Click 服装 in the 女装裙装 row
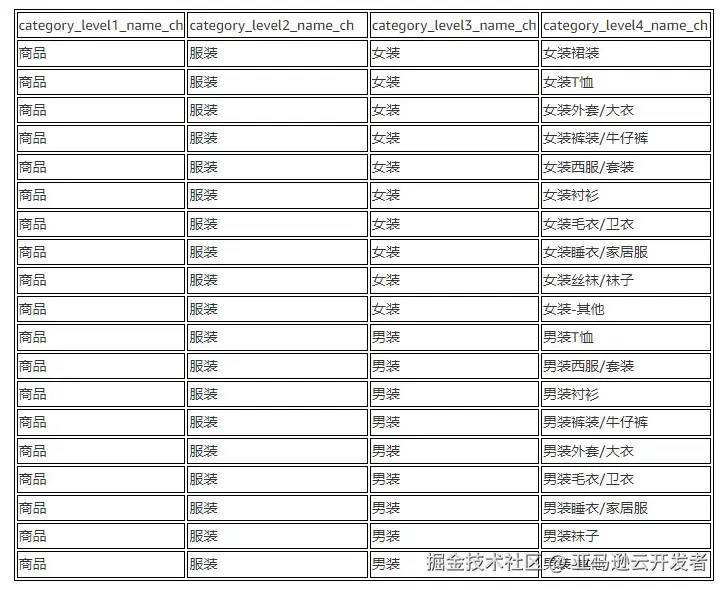Screen dimensions: 725x590 tap(277, 54)
